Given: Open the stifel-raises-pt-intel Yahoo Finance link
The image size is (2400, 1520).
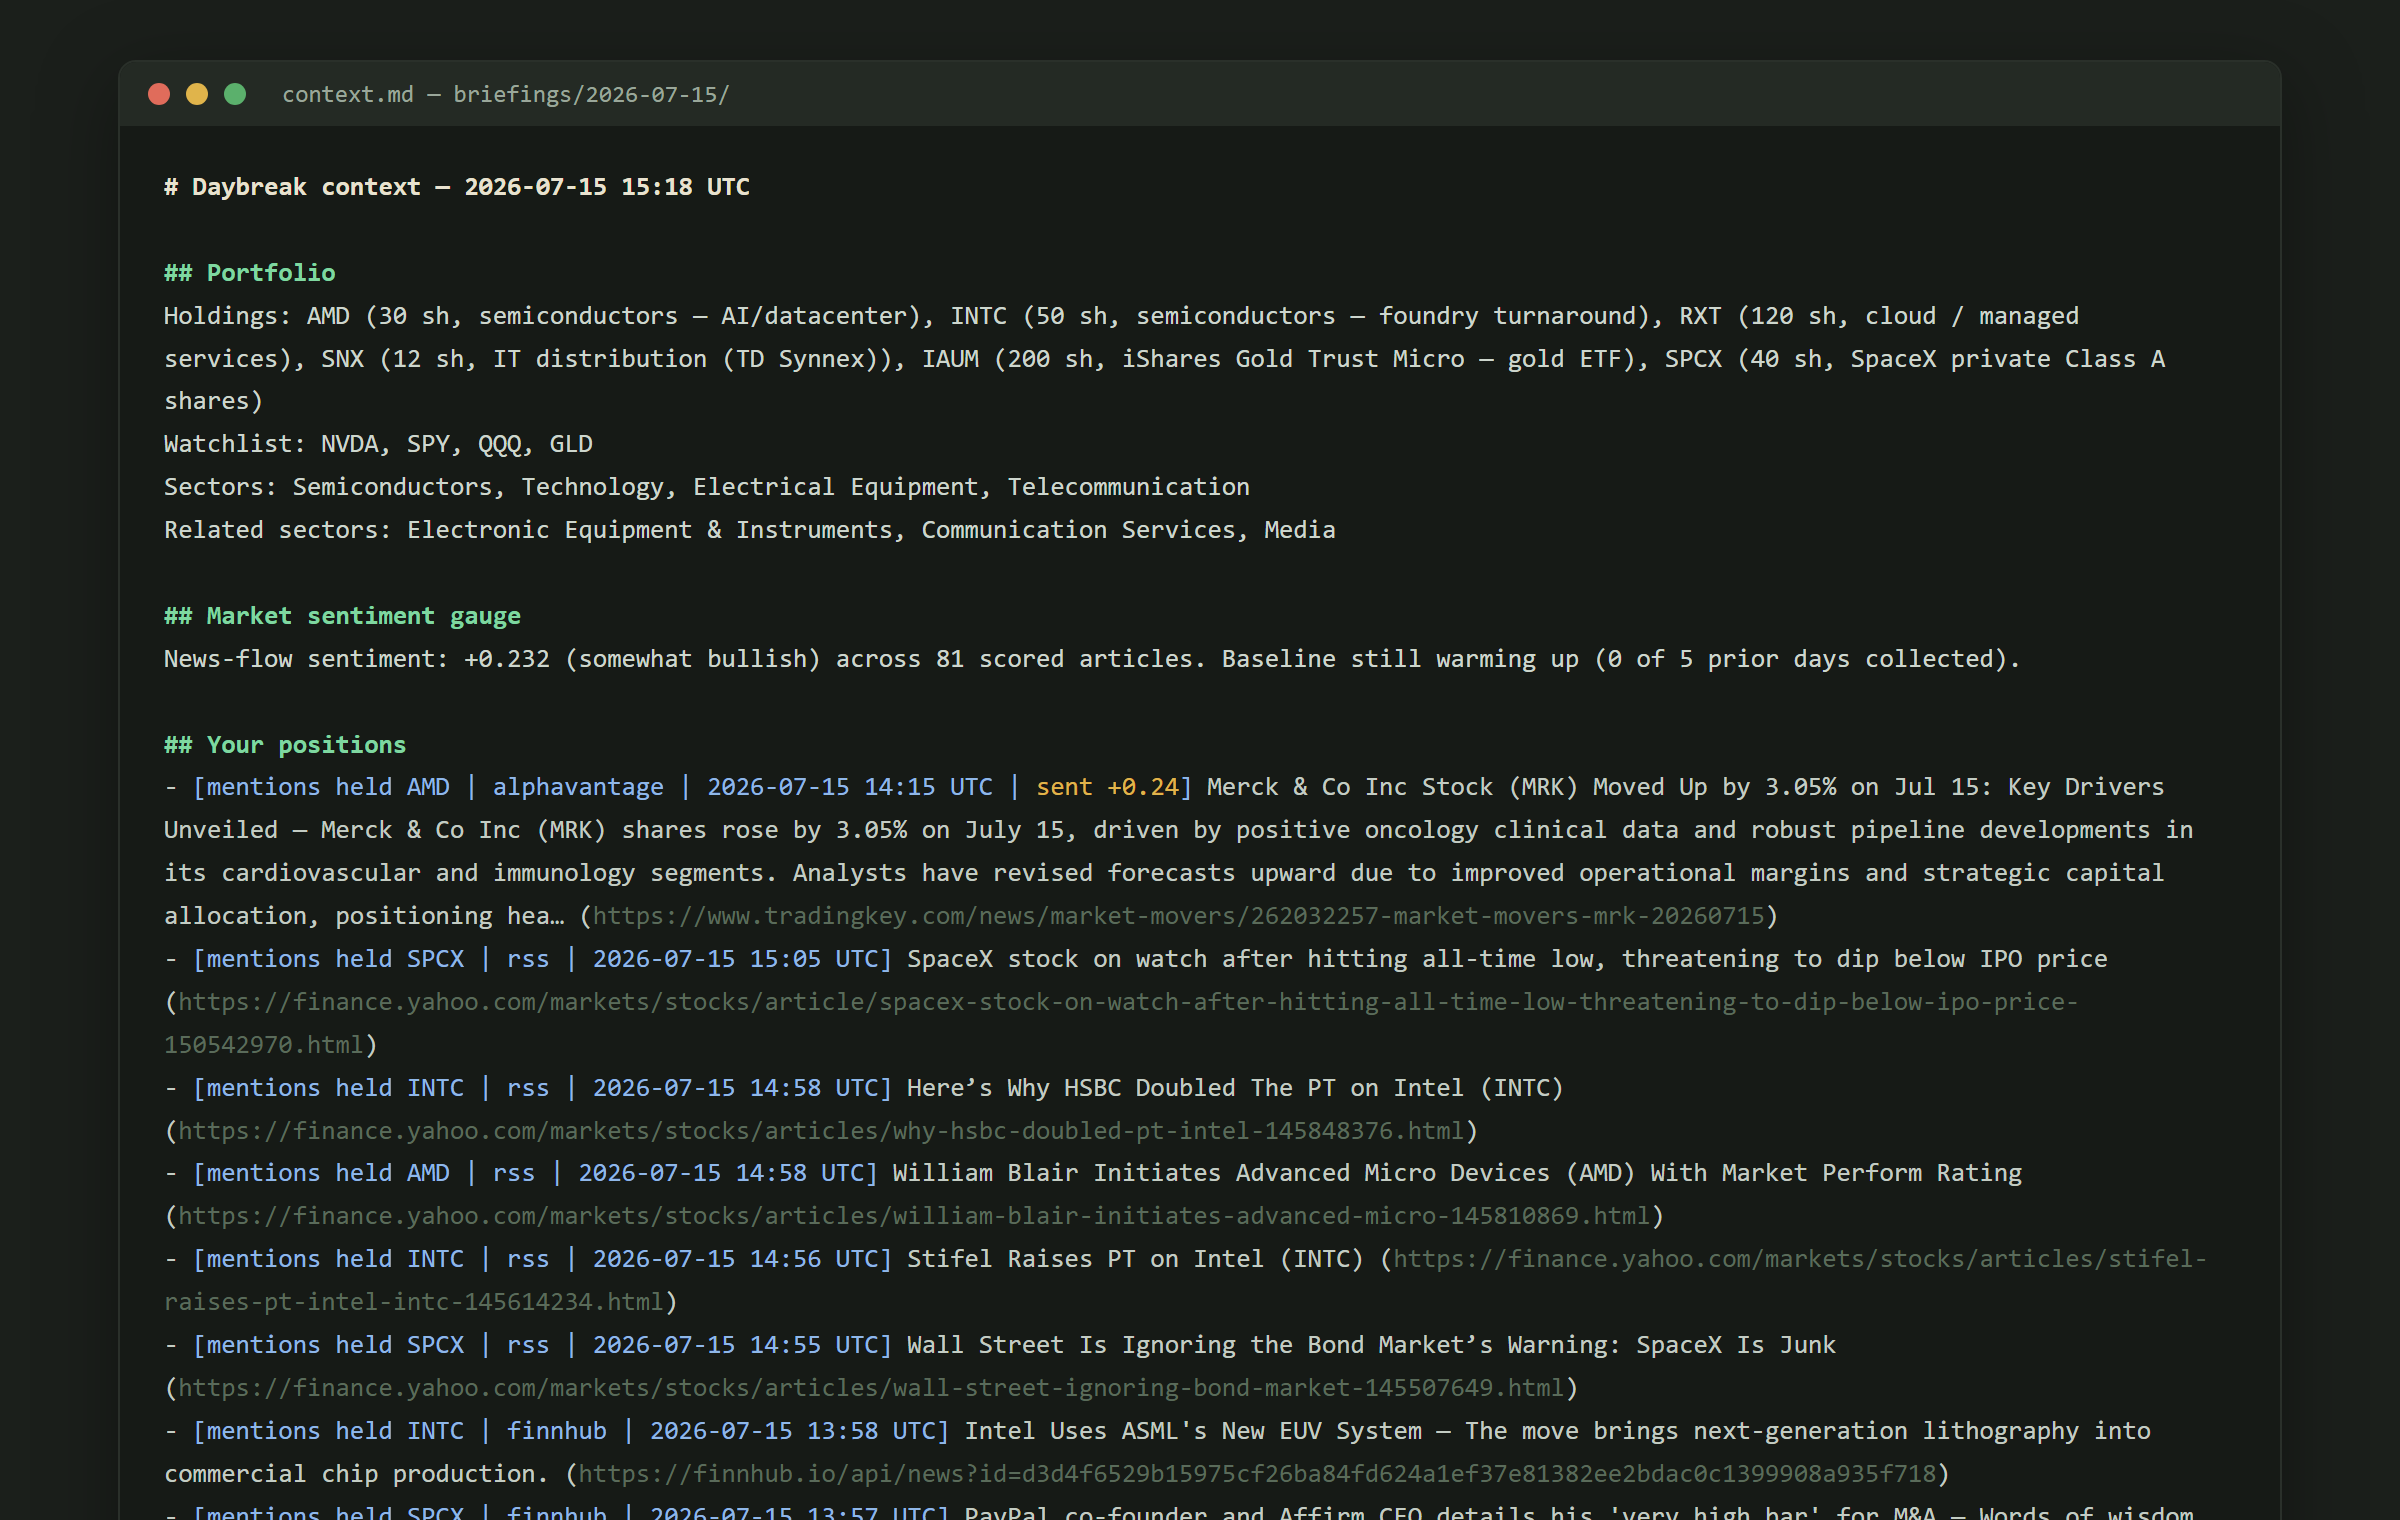Looking at the screenshot, I should tap(1185, 1280).
